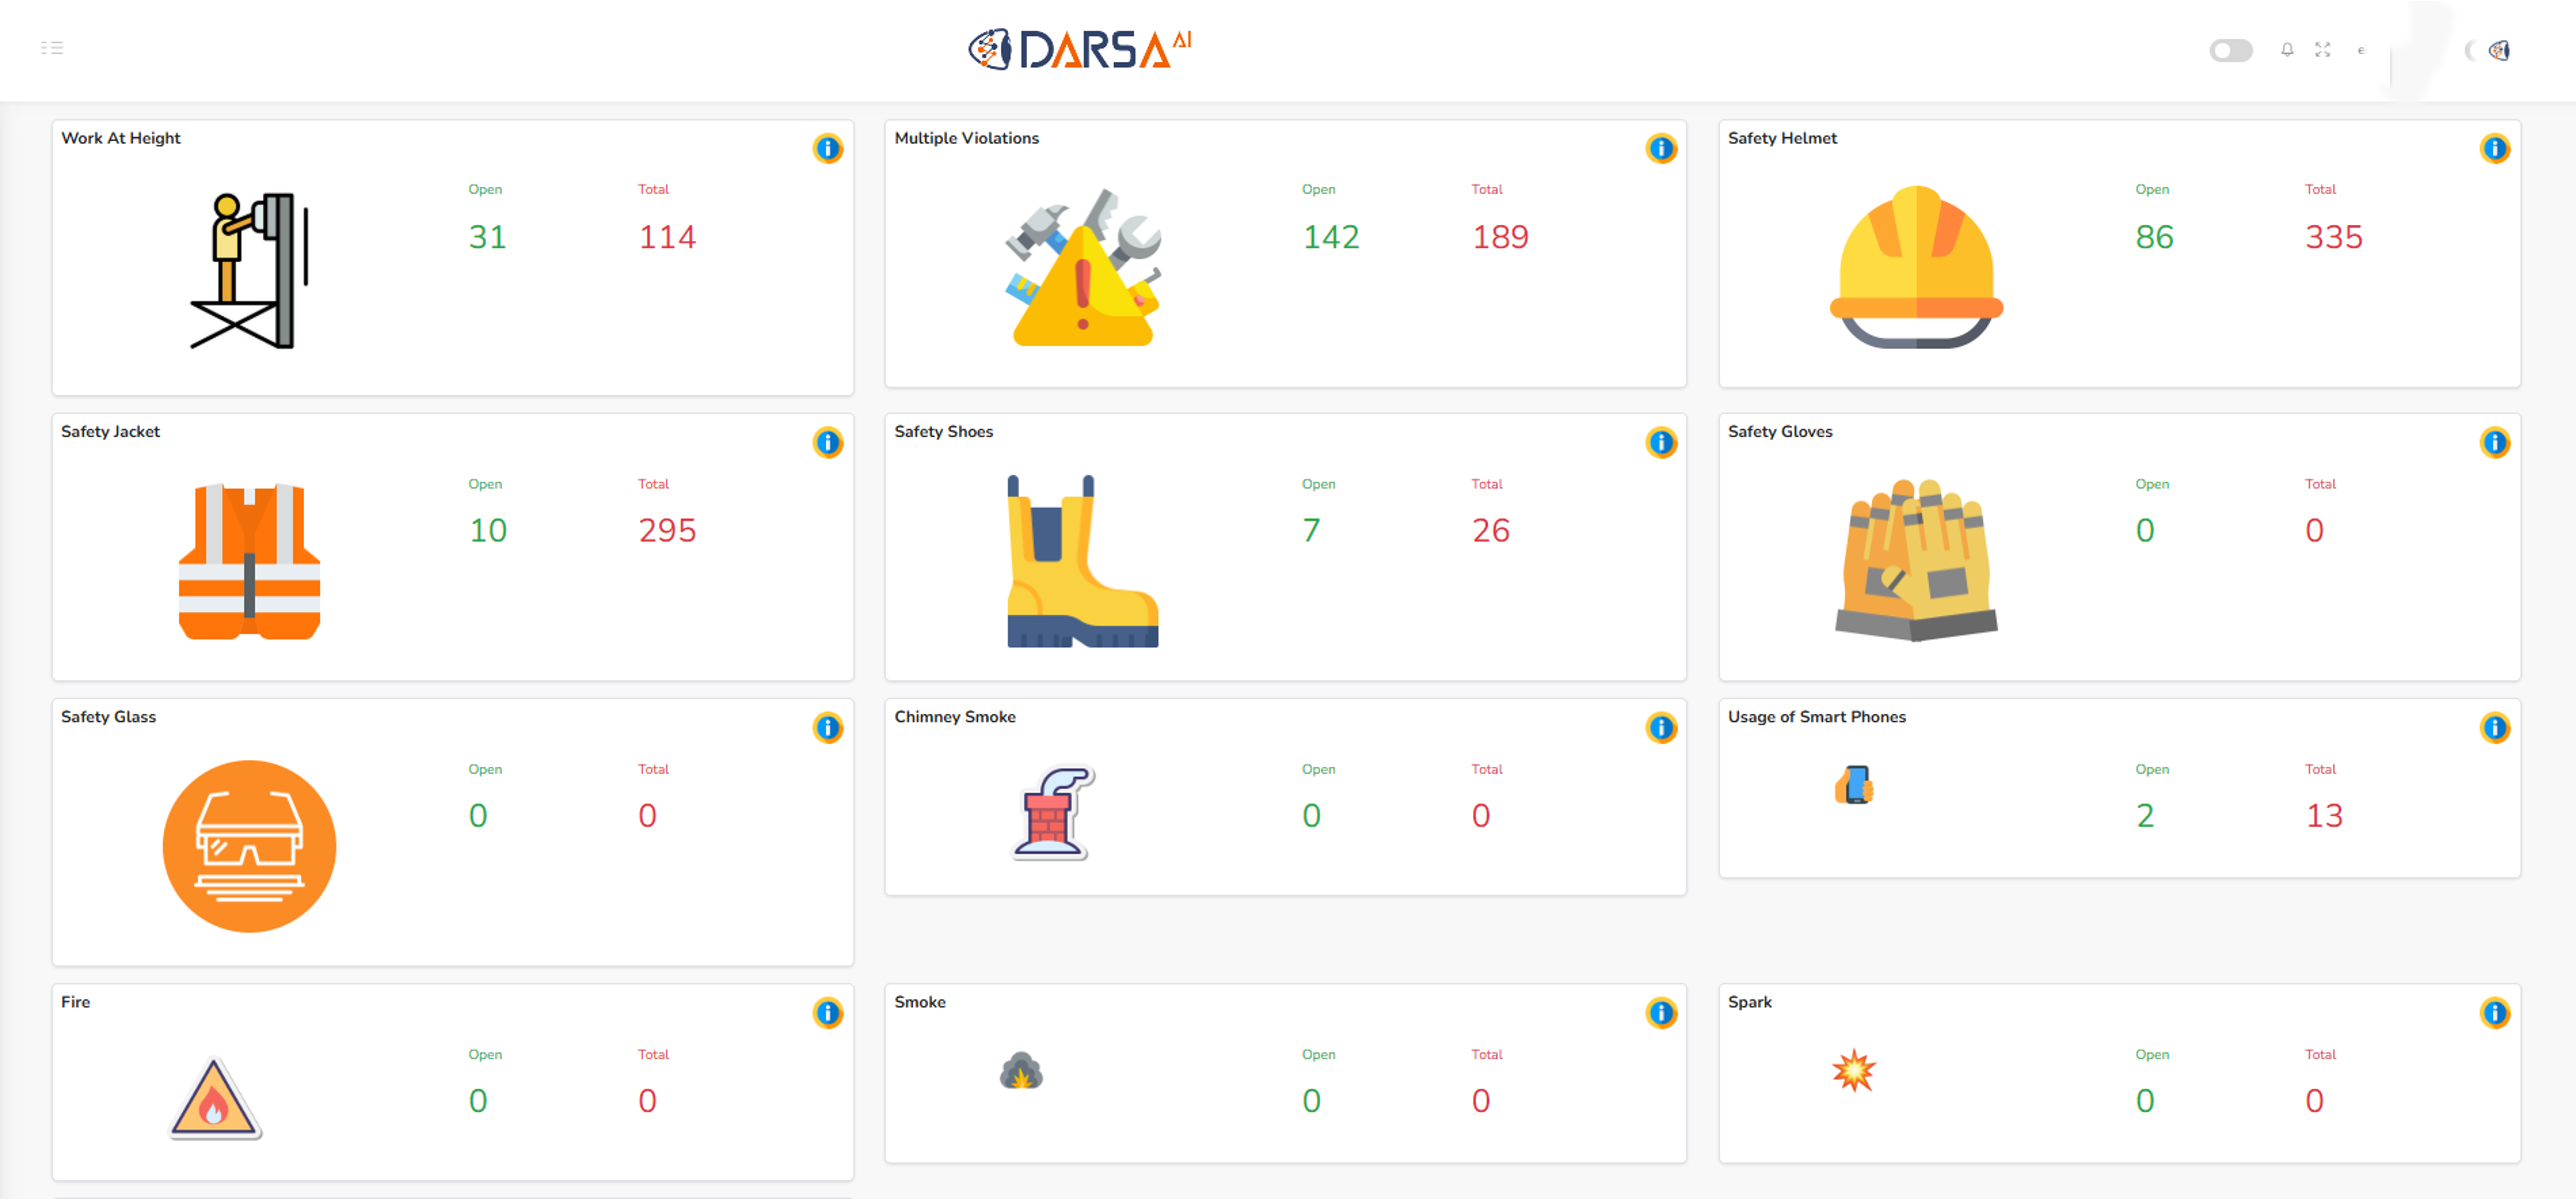Click the Chimney Smoke card title
Screen dimensions: 2576x1200
click(954, 717)
